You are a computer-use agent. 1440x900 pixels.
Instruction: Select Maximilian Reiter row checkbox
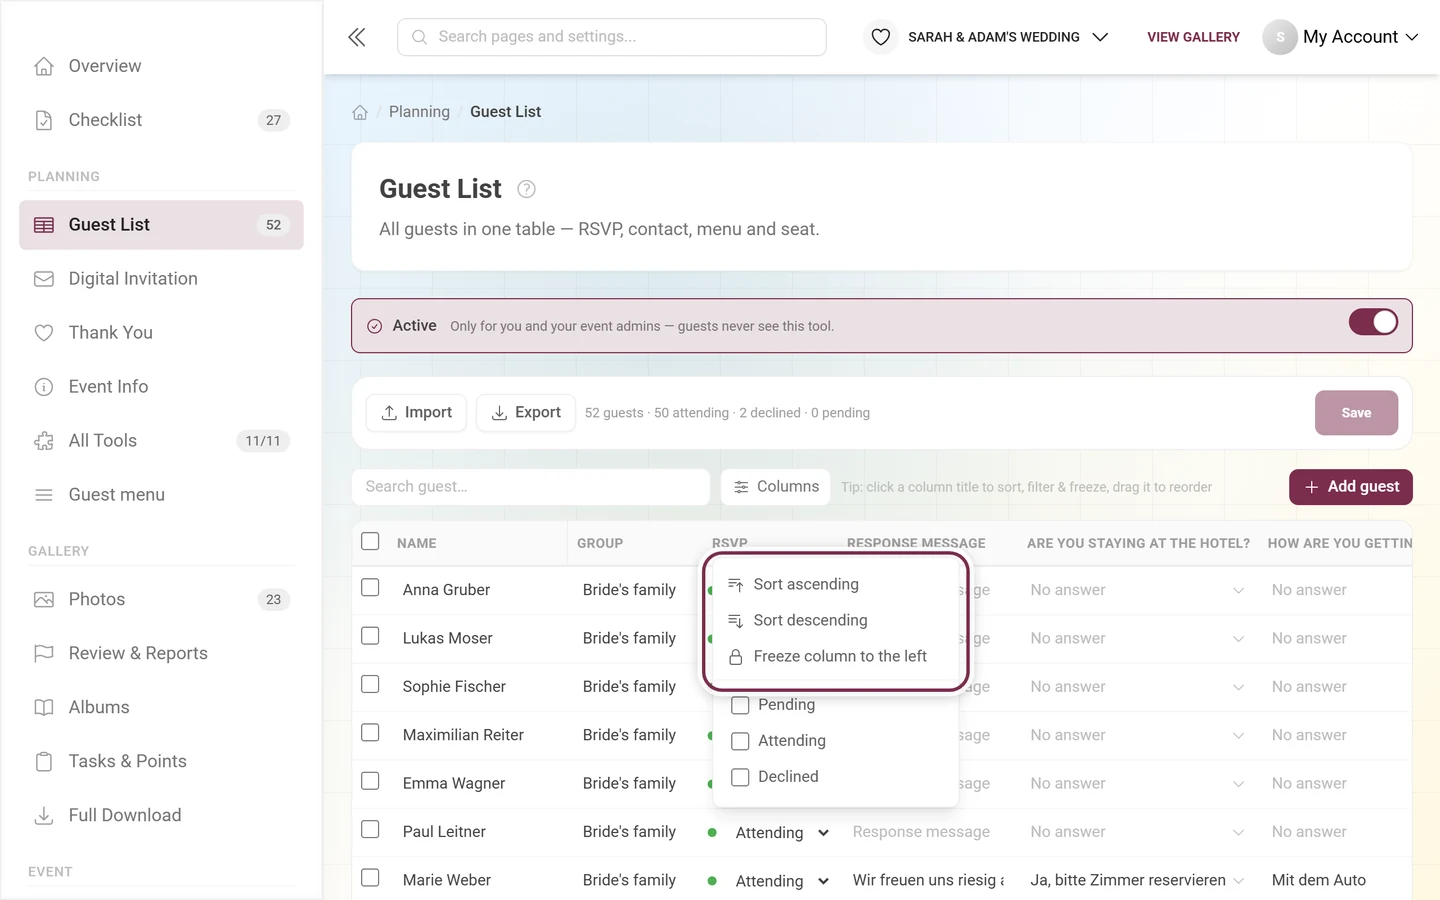pyautogui.click(x=370, y=733)
